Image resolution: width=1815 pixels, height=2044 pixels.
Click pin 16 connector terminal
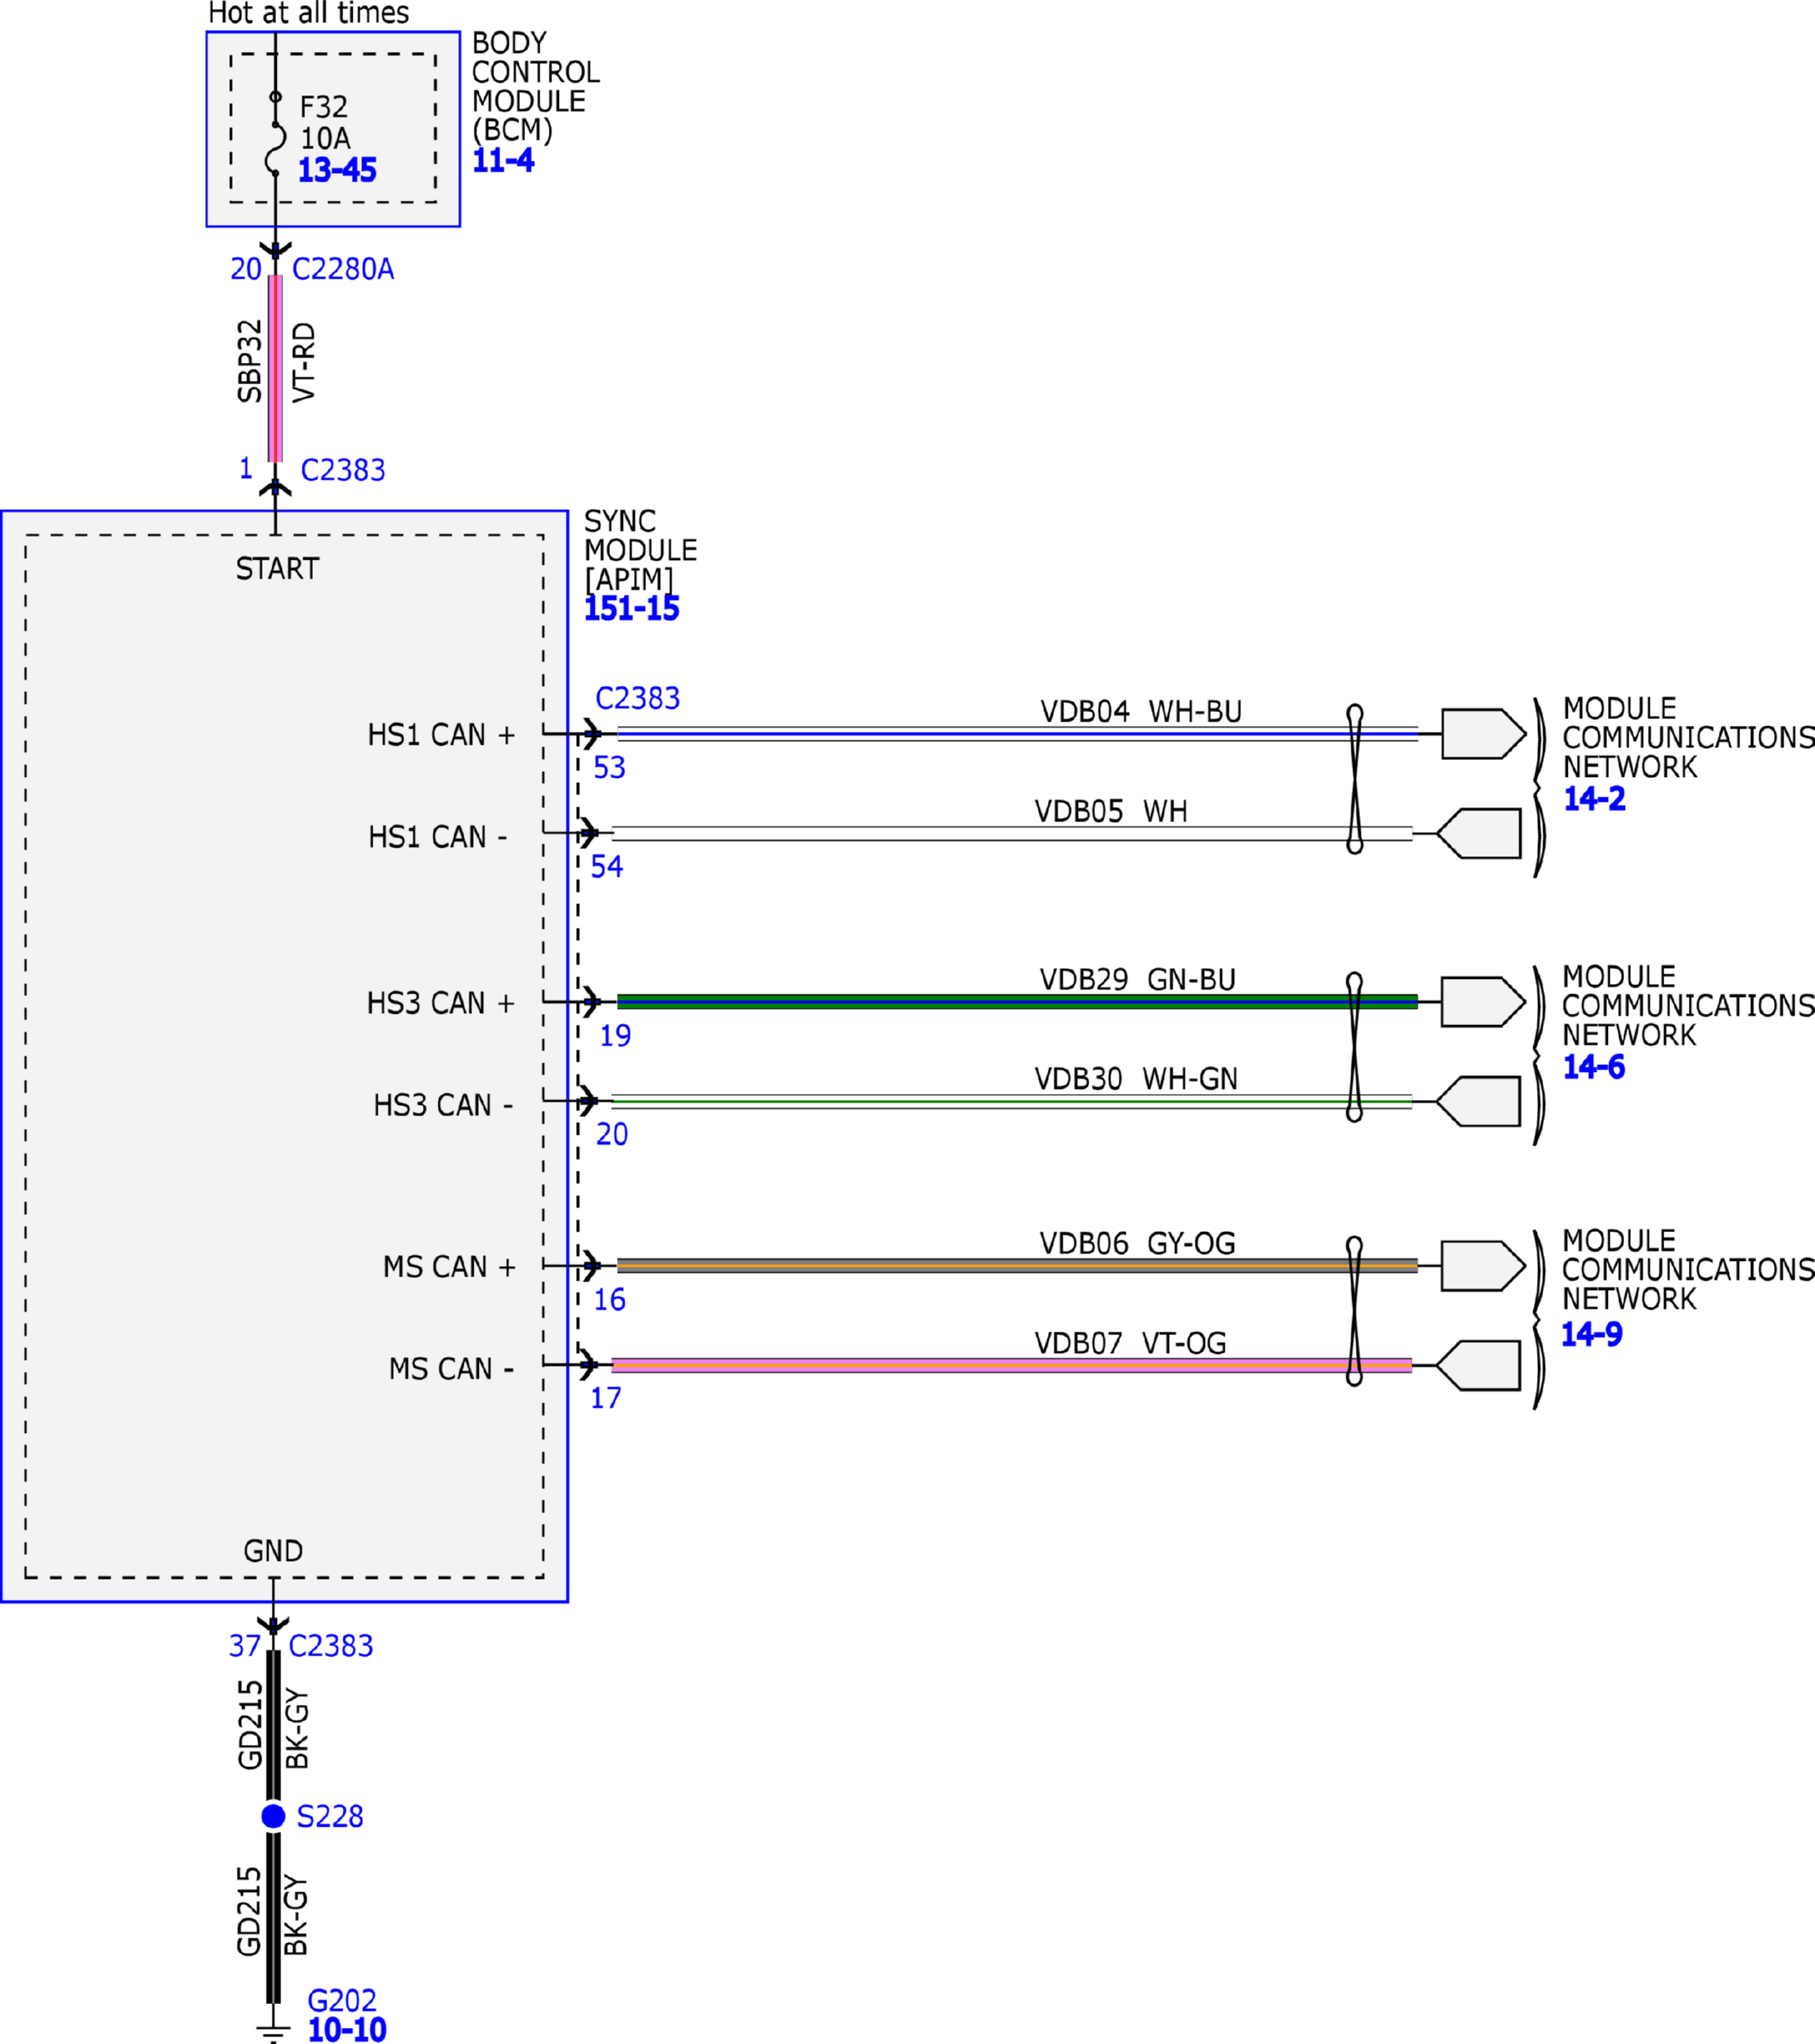(x=591, y=1266)
